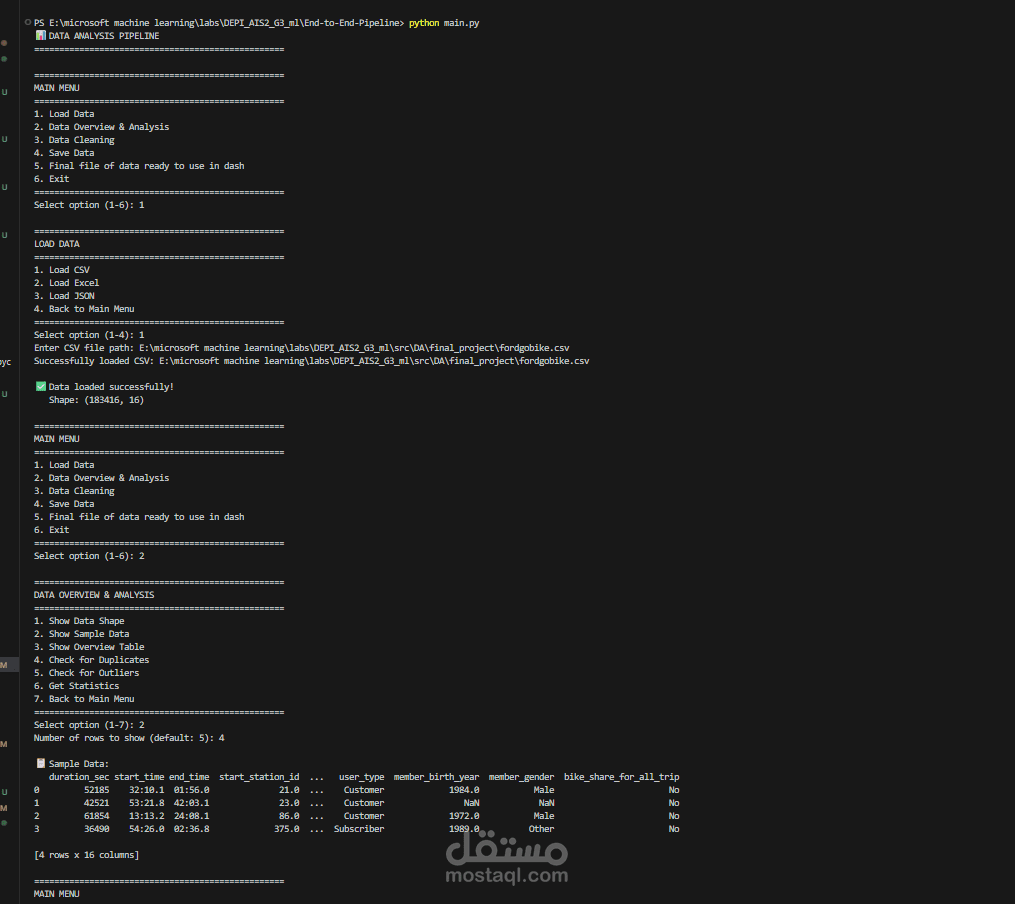The width and height of the screenshot is (1015, 904).
Task: Click the start time value 32:10.1
Action: pos(146,790)
